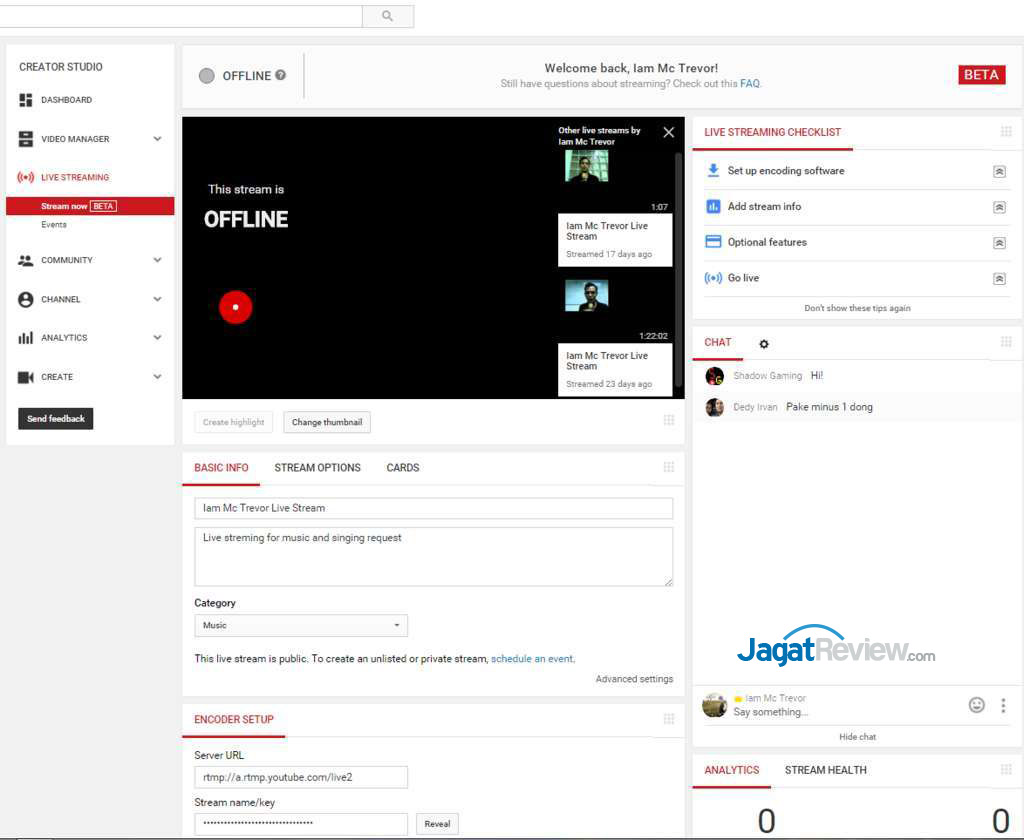Screen dimensions: 1024x840
Task: Click the Change thumbnail button
Action: tap(327, 422)
